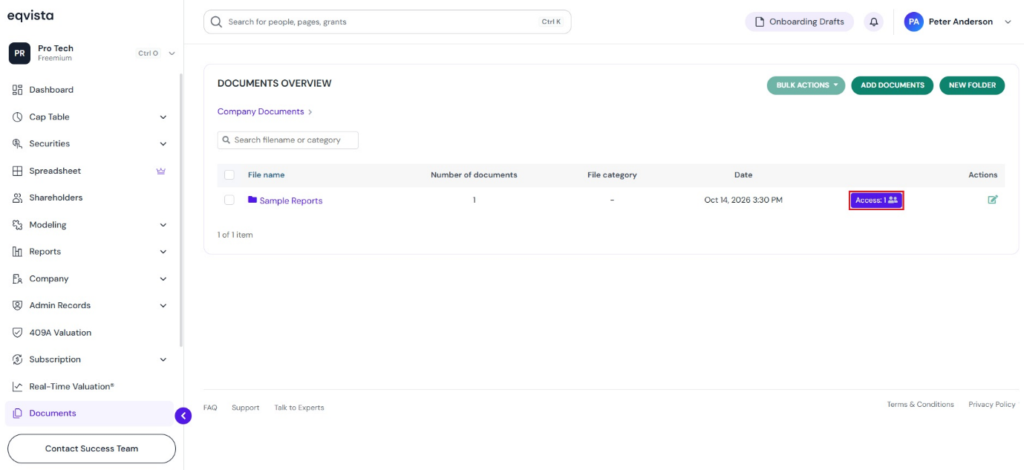Open Shareholders from sidebar menu
The width and height of the screenshot is (1024, 470).
coord(56,198)
